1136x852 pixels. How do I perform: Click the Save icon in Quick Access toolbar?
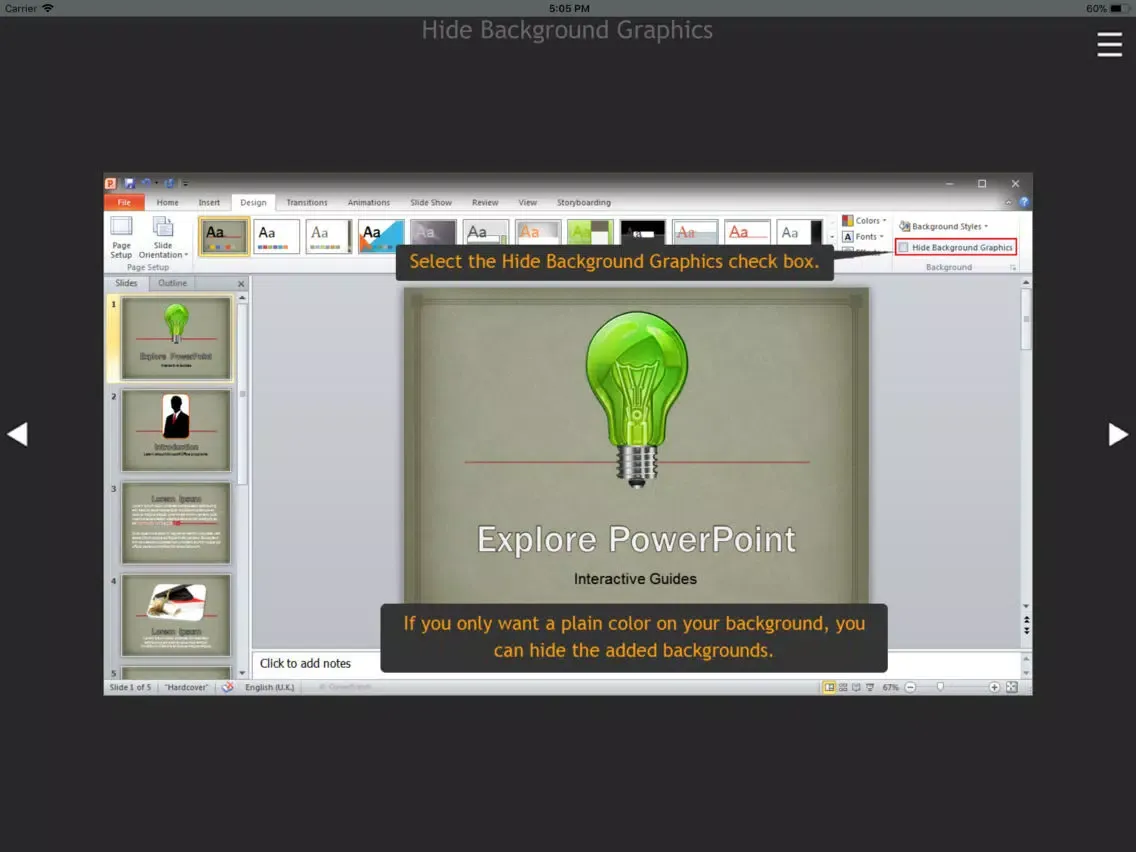click(129, 183)
